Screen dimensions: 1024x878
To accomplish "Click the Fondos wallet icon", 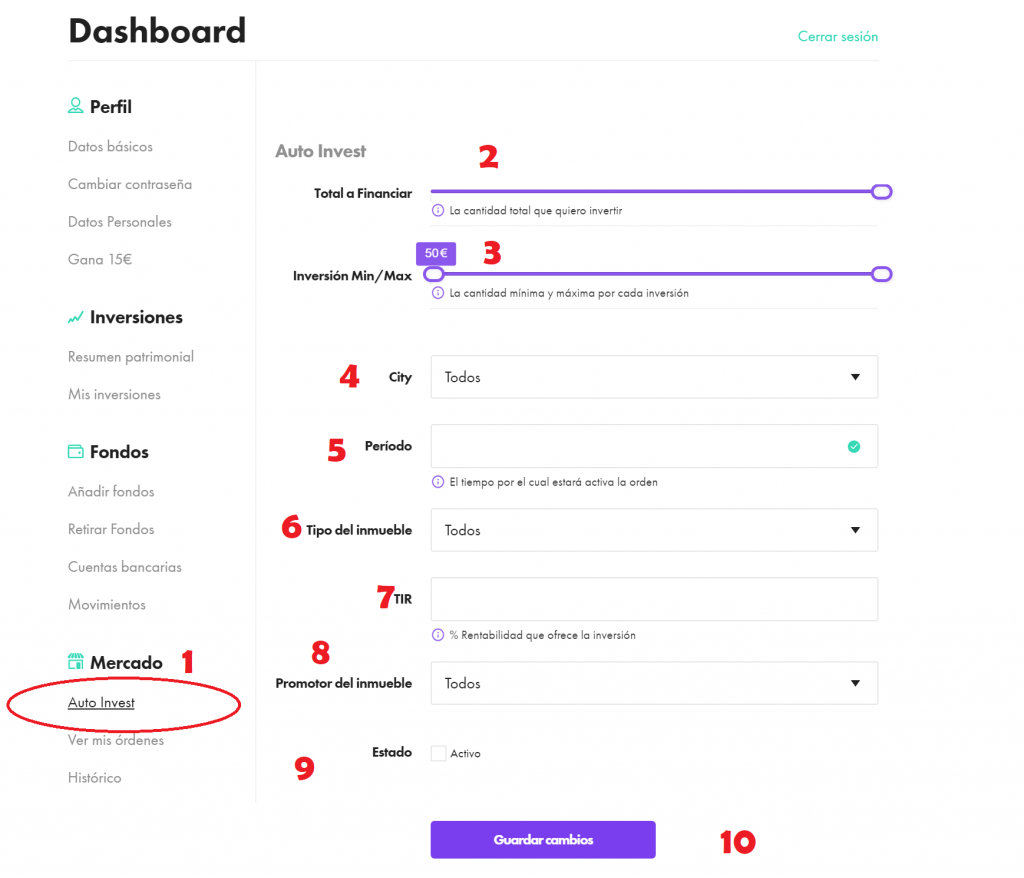I will tap(76, 452).
